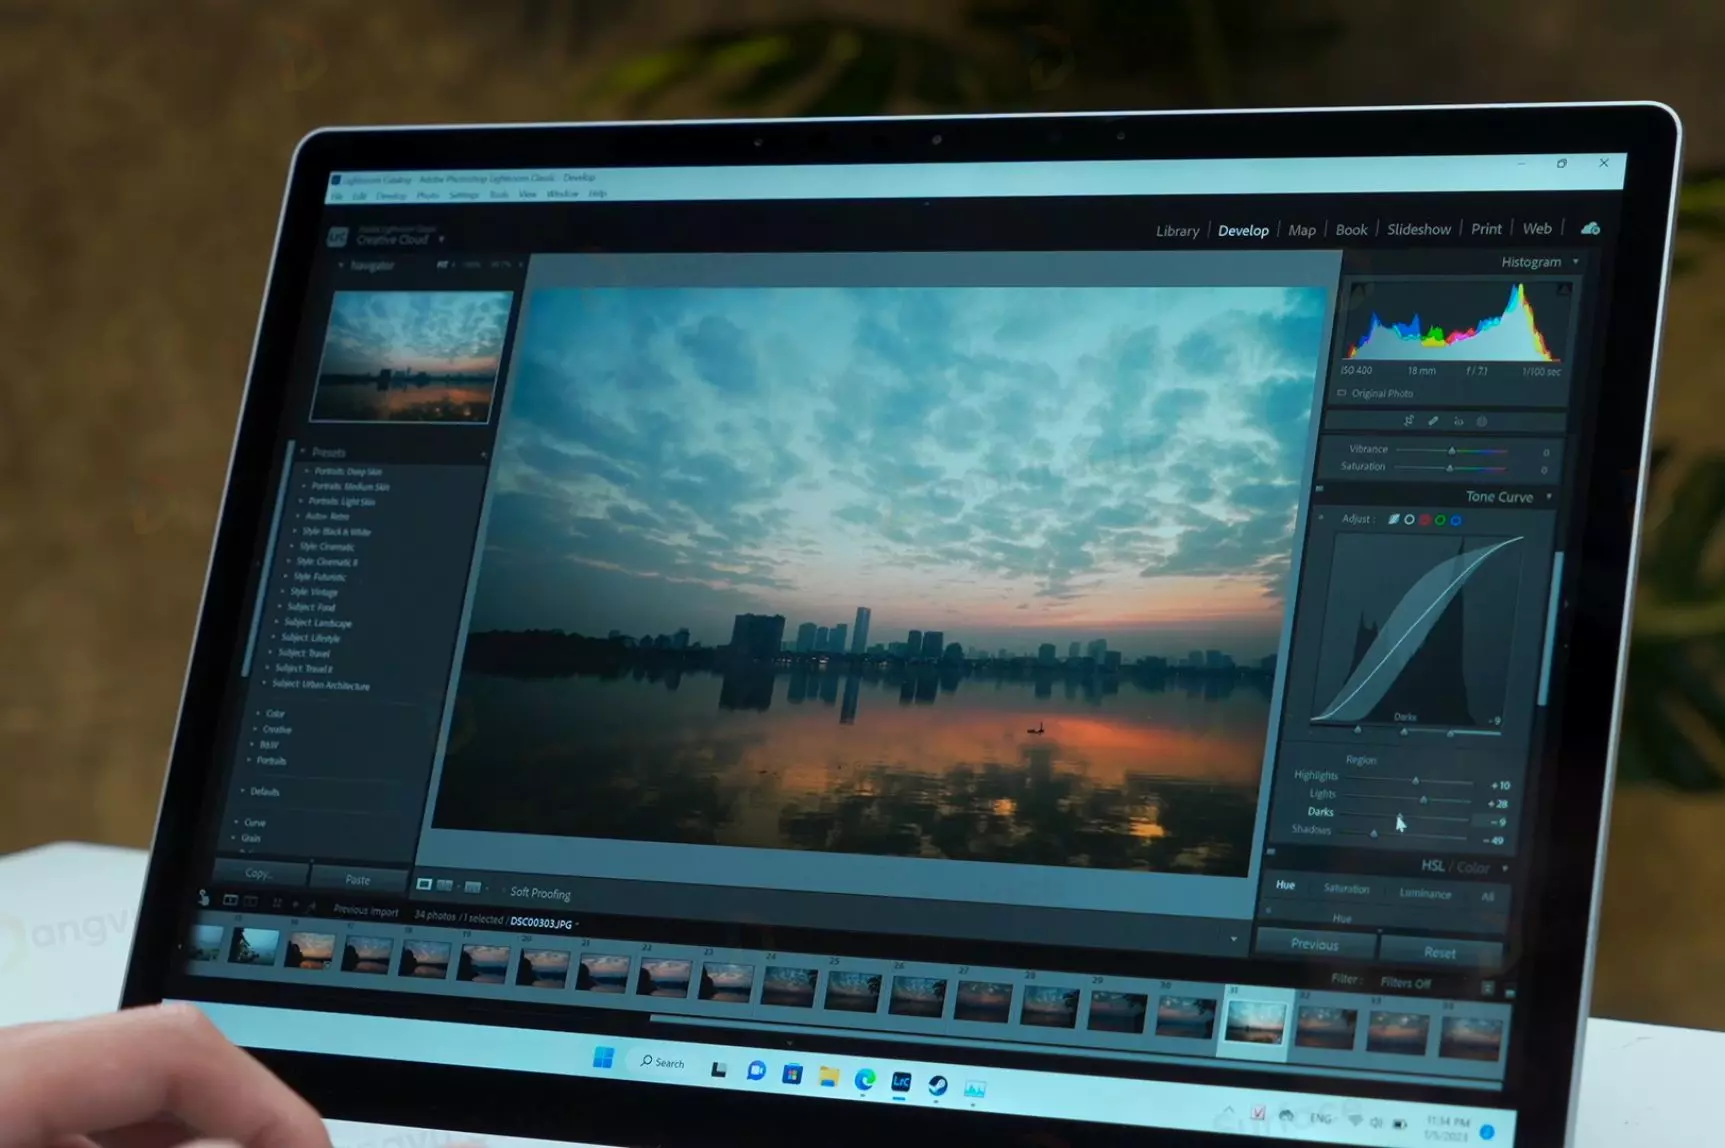Open the Print module

point(1486,229)
